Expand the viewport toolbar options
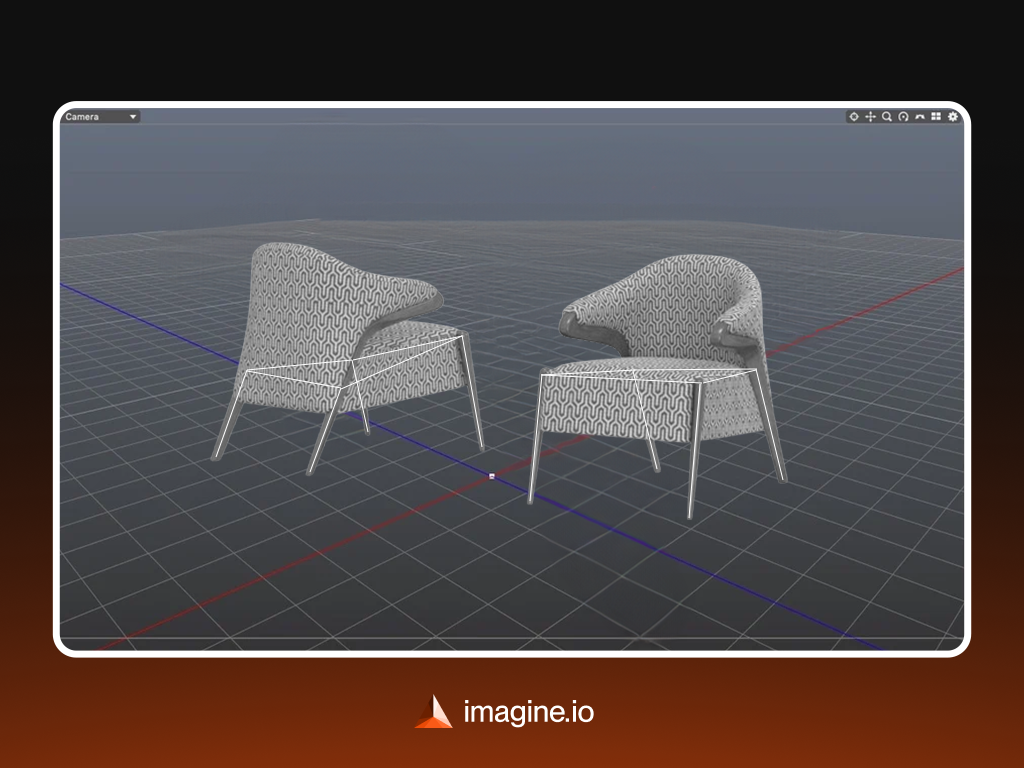Viewport: 1024px width, 768px height. tap(953, 117)
